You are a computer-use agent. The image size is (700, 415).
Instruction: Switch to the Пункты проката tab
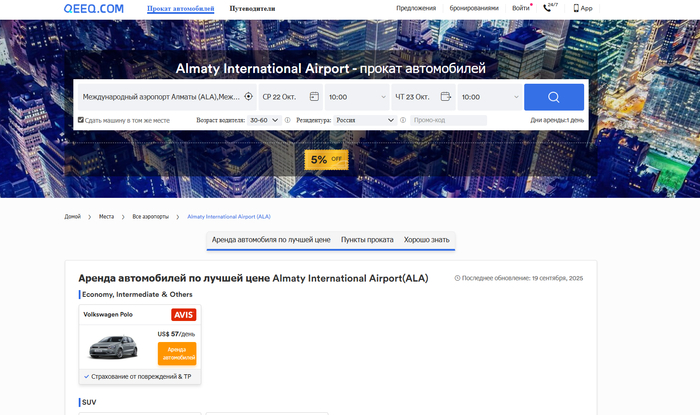point(366,240)
